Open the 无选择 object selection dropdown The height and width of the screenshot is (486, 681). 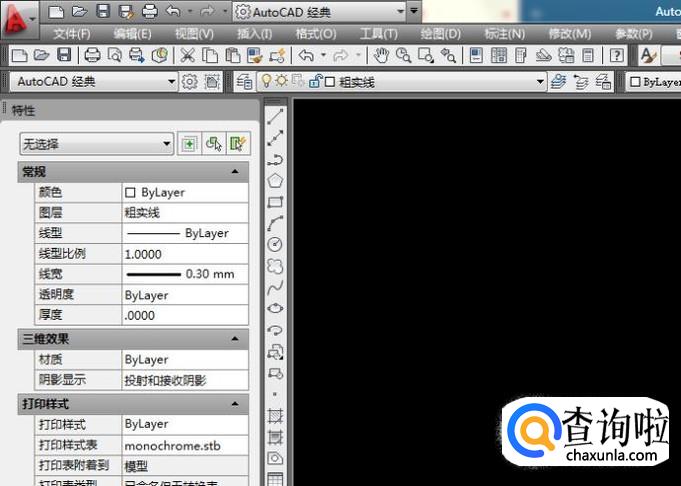tap(97, 144)
